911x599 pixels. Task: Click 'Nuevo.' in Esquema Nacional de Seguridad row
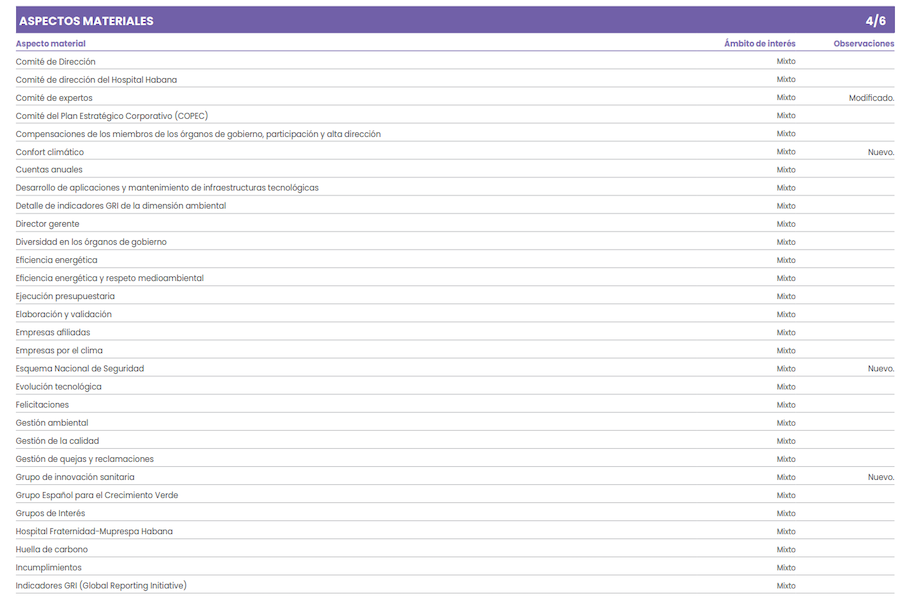tap(881, 368)
